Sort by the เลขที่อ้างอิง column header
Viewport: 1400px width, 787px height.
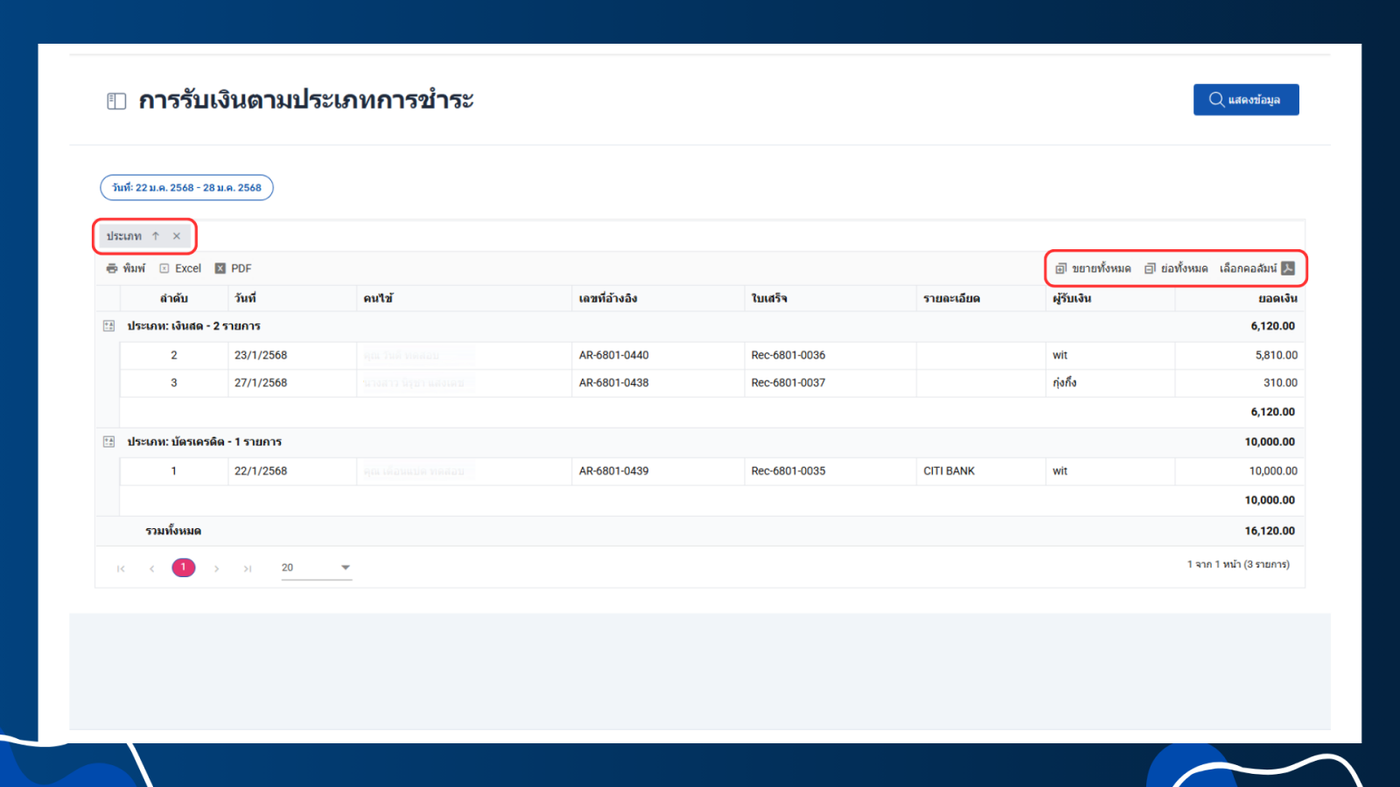pos(659,298)
